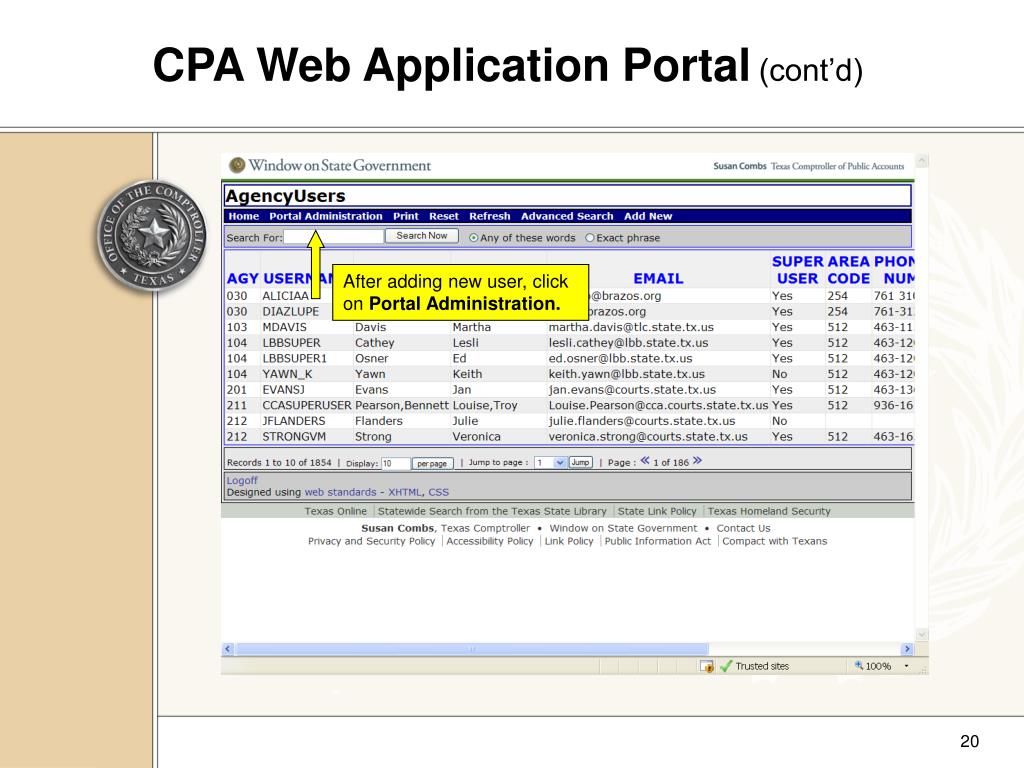Click email keith.yawn@lbb.state.tx.us
1024x768 pixels.
point(626,374)
